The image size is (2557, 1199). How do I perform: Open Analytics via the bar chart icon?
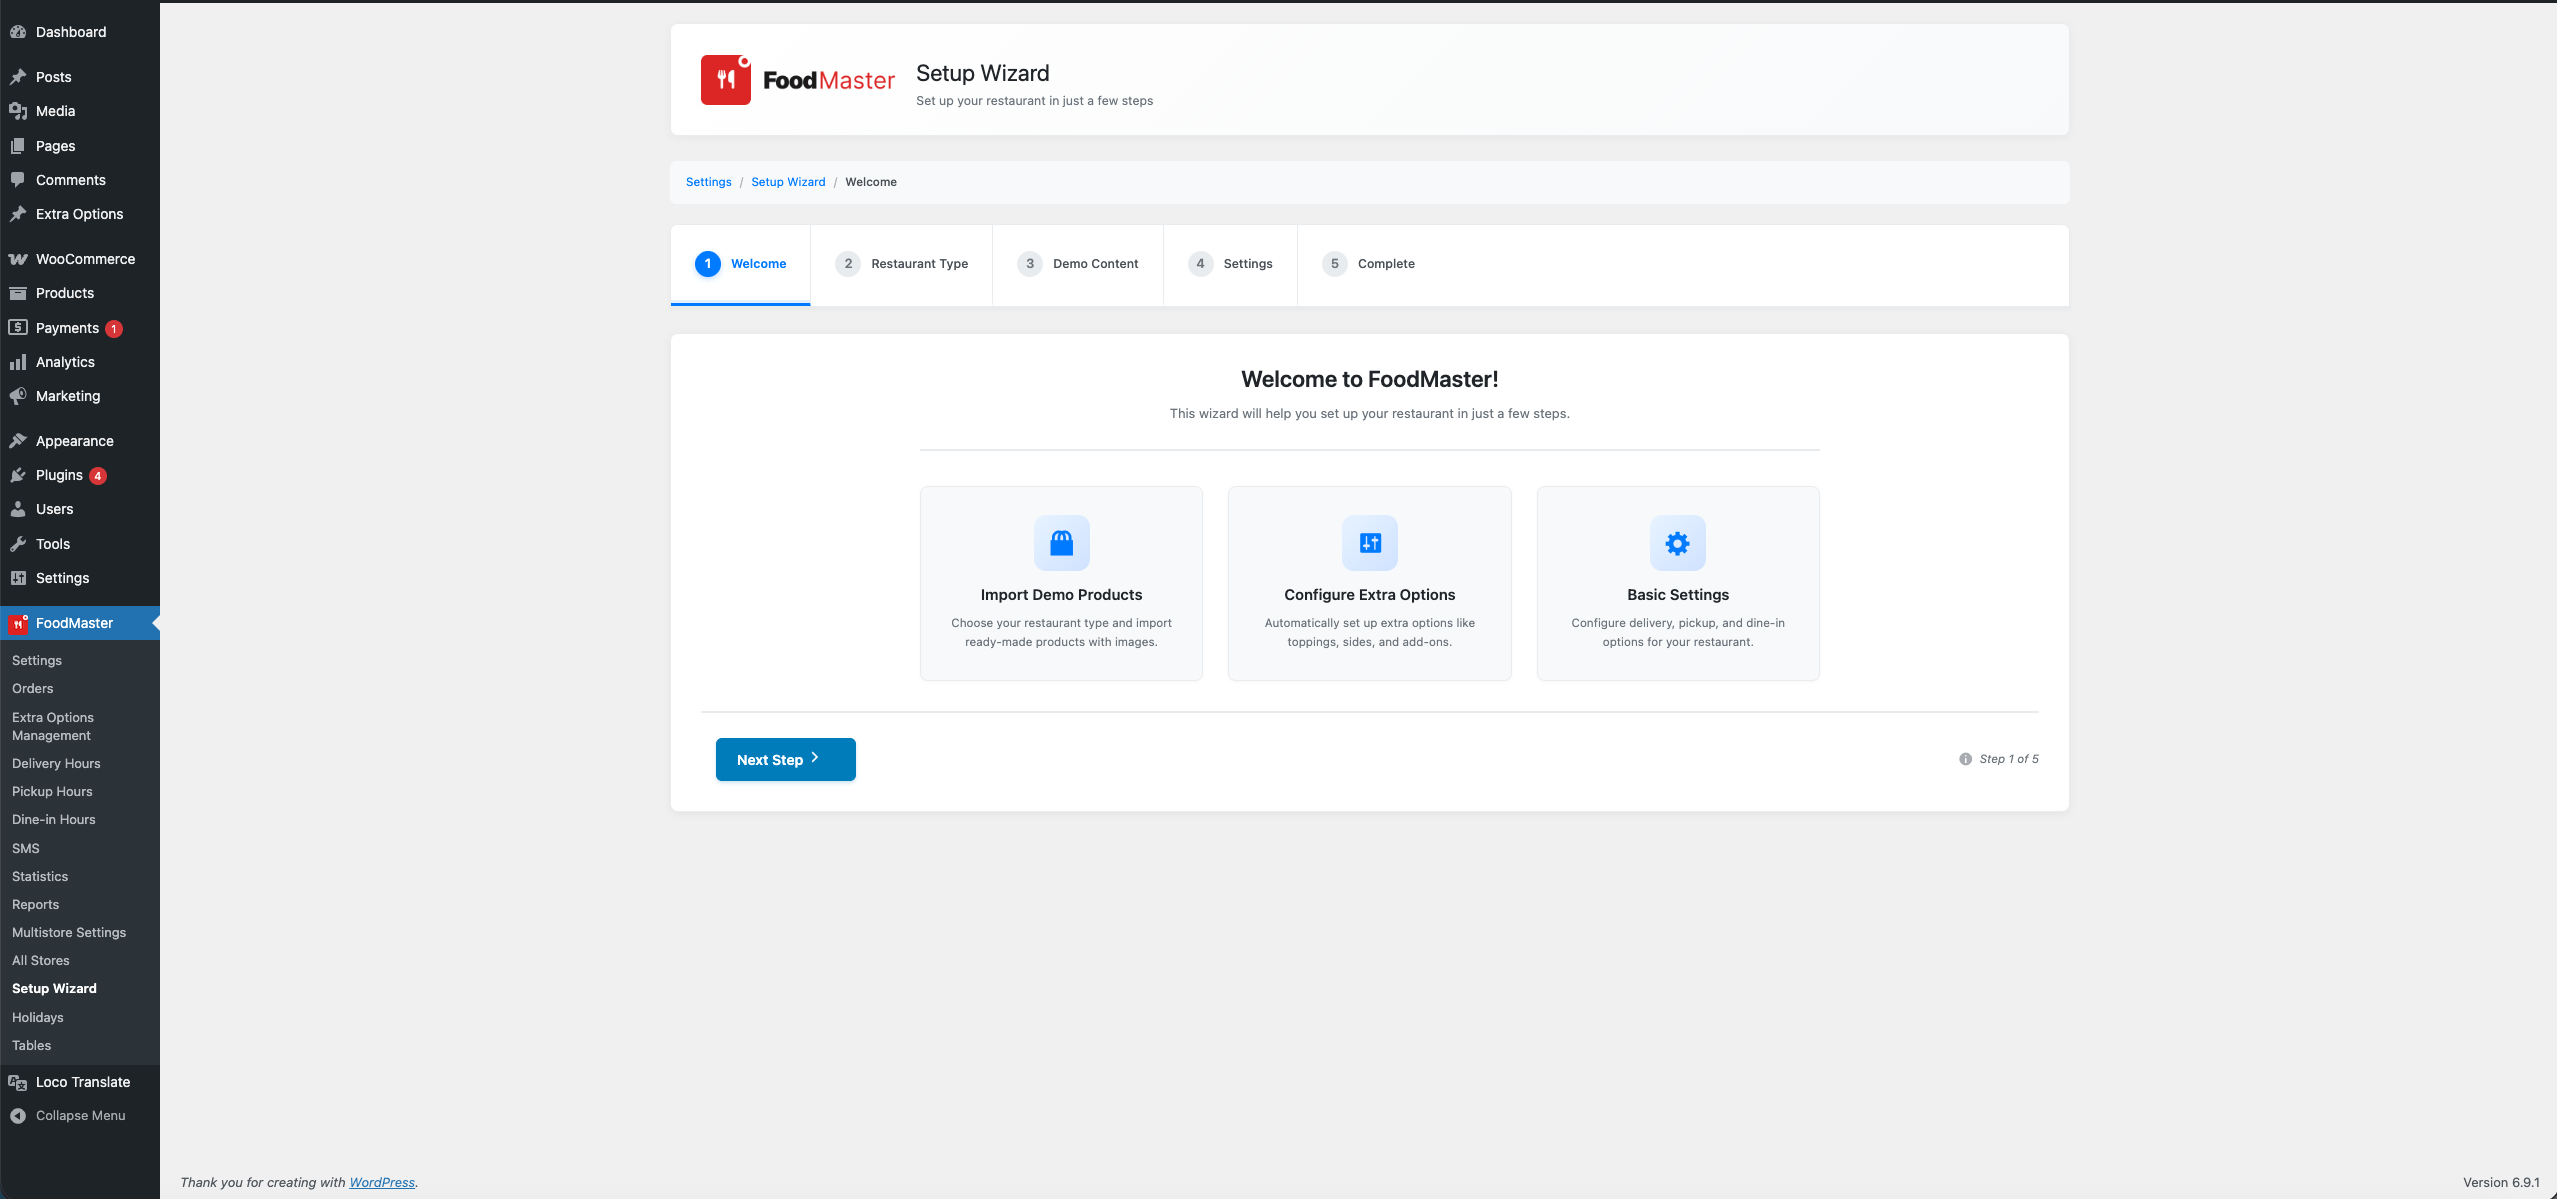pyautogui.click(x=19, y=362)
